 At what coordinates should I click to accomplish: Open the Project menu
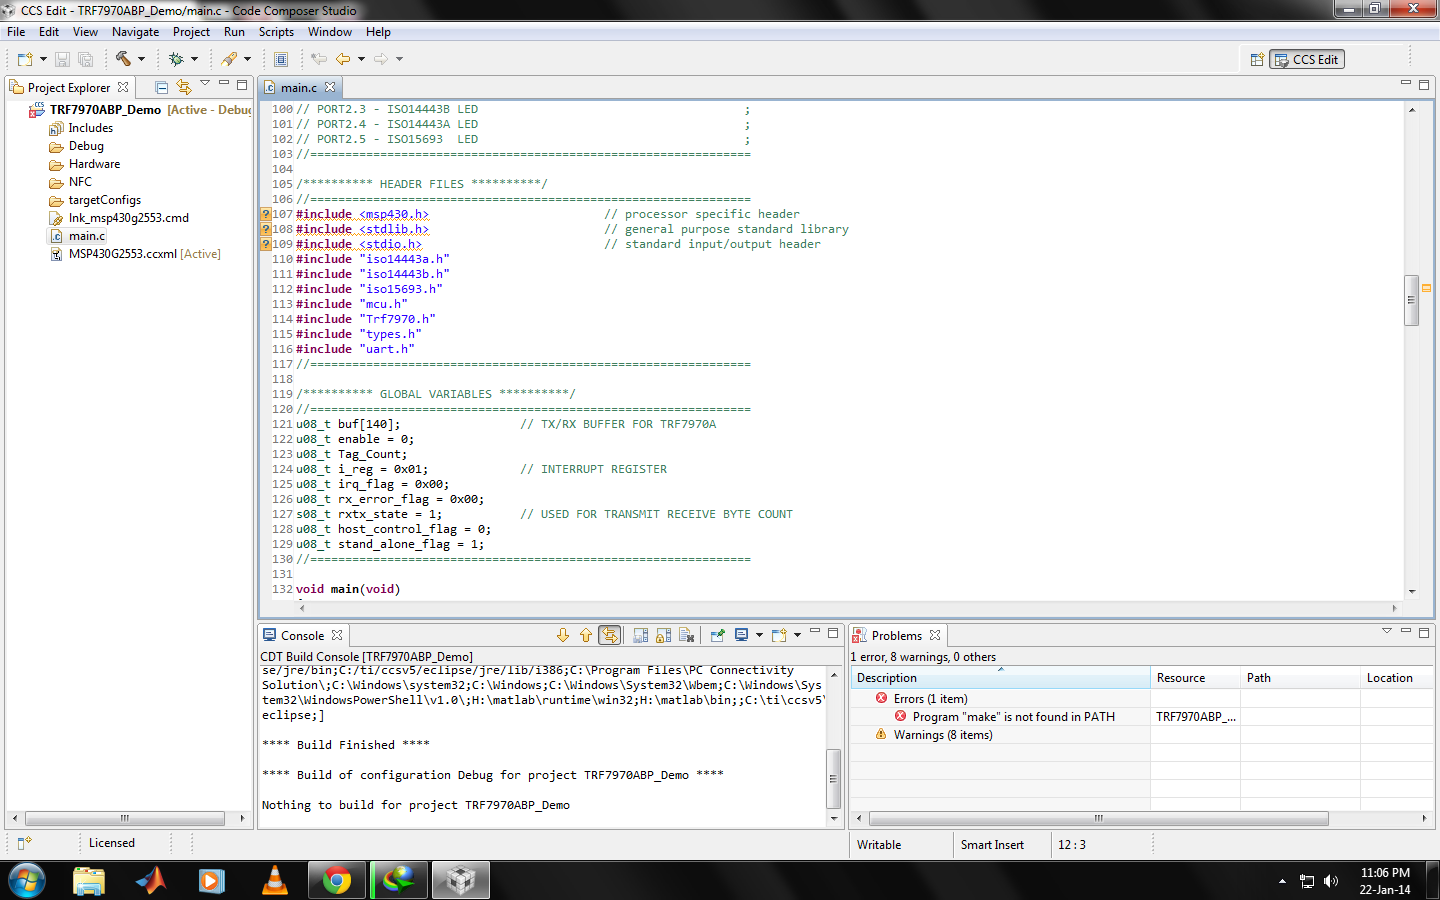coord(191,32)
